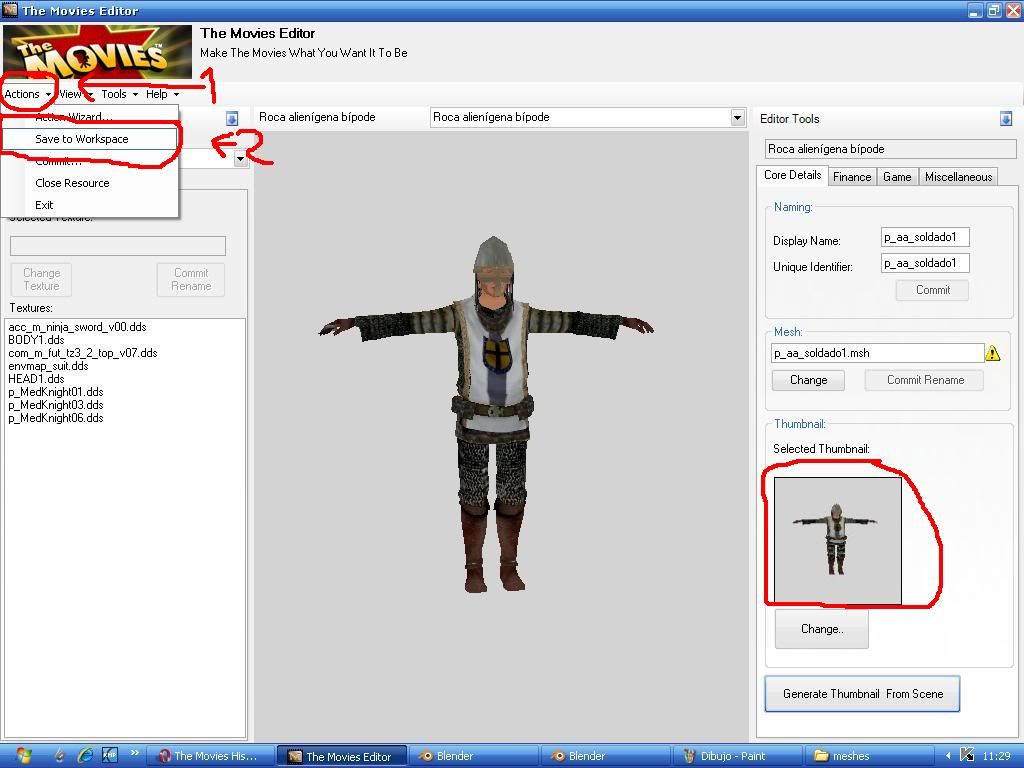
Task: Click the app icon in the title bar
Action: [x=10, y=10]
